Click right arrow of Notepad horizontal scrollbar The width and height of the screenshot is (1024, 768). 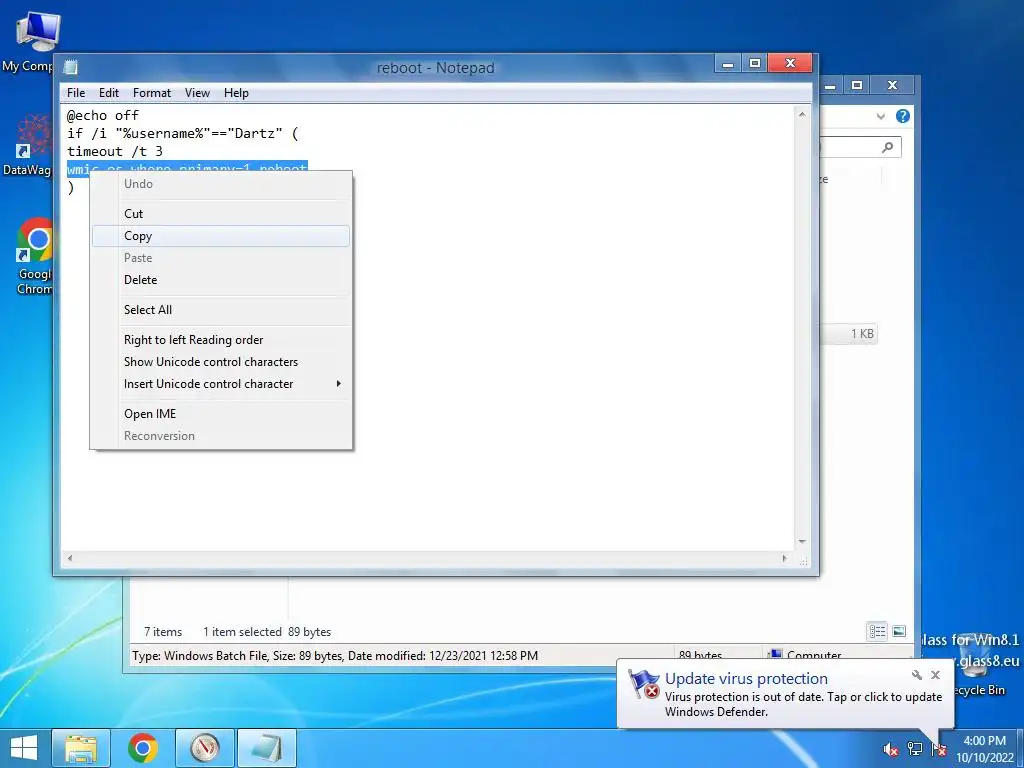785,558
